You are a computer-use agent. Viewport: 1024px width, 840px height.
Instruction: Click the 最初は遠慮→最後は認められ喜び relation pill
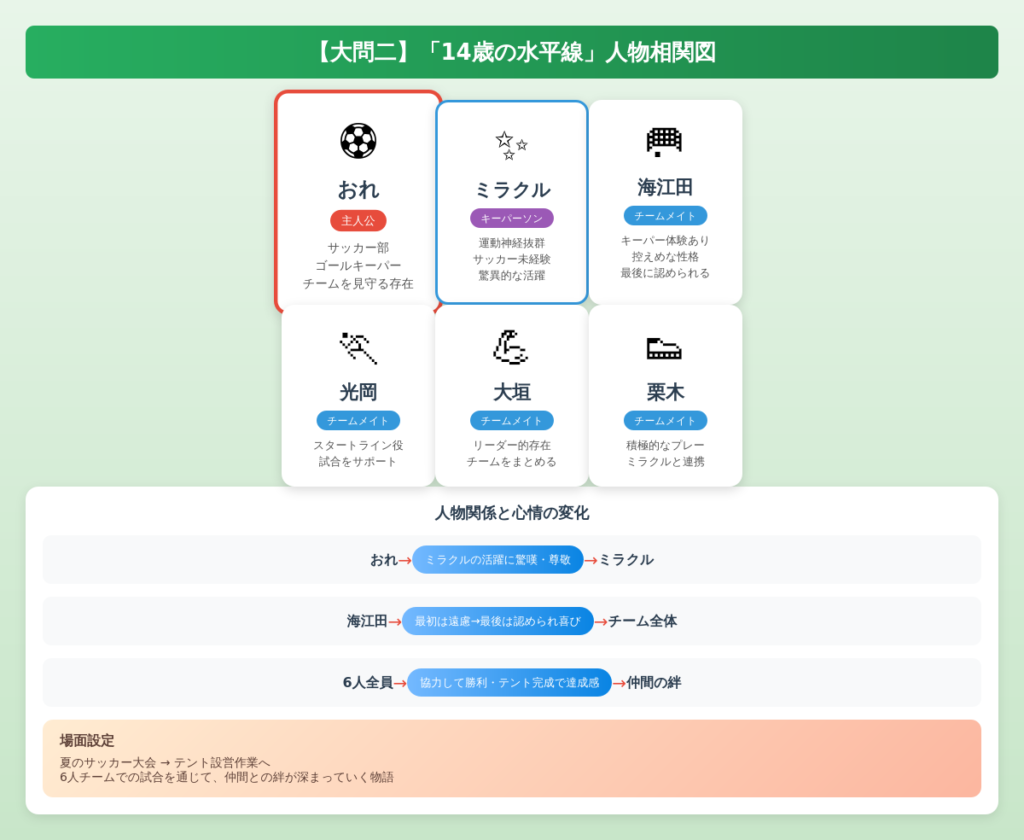click(497, 621)
